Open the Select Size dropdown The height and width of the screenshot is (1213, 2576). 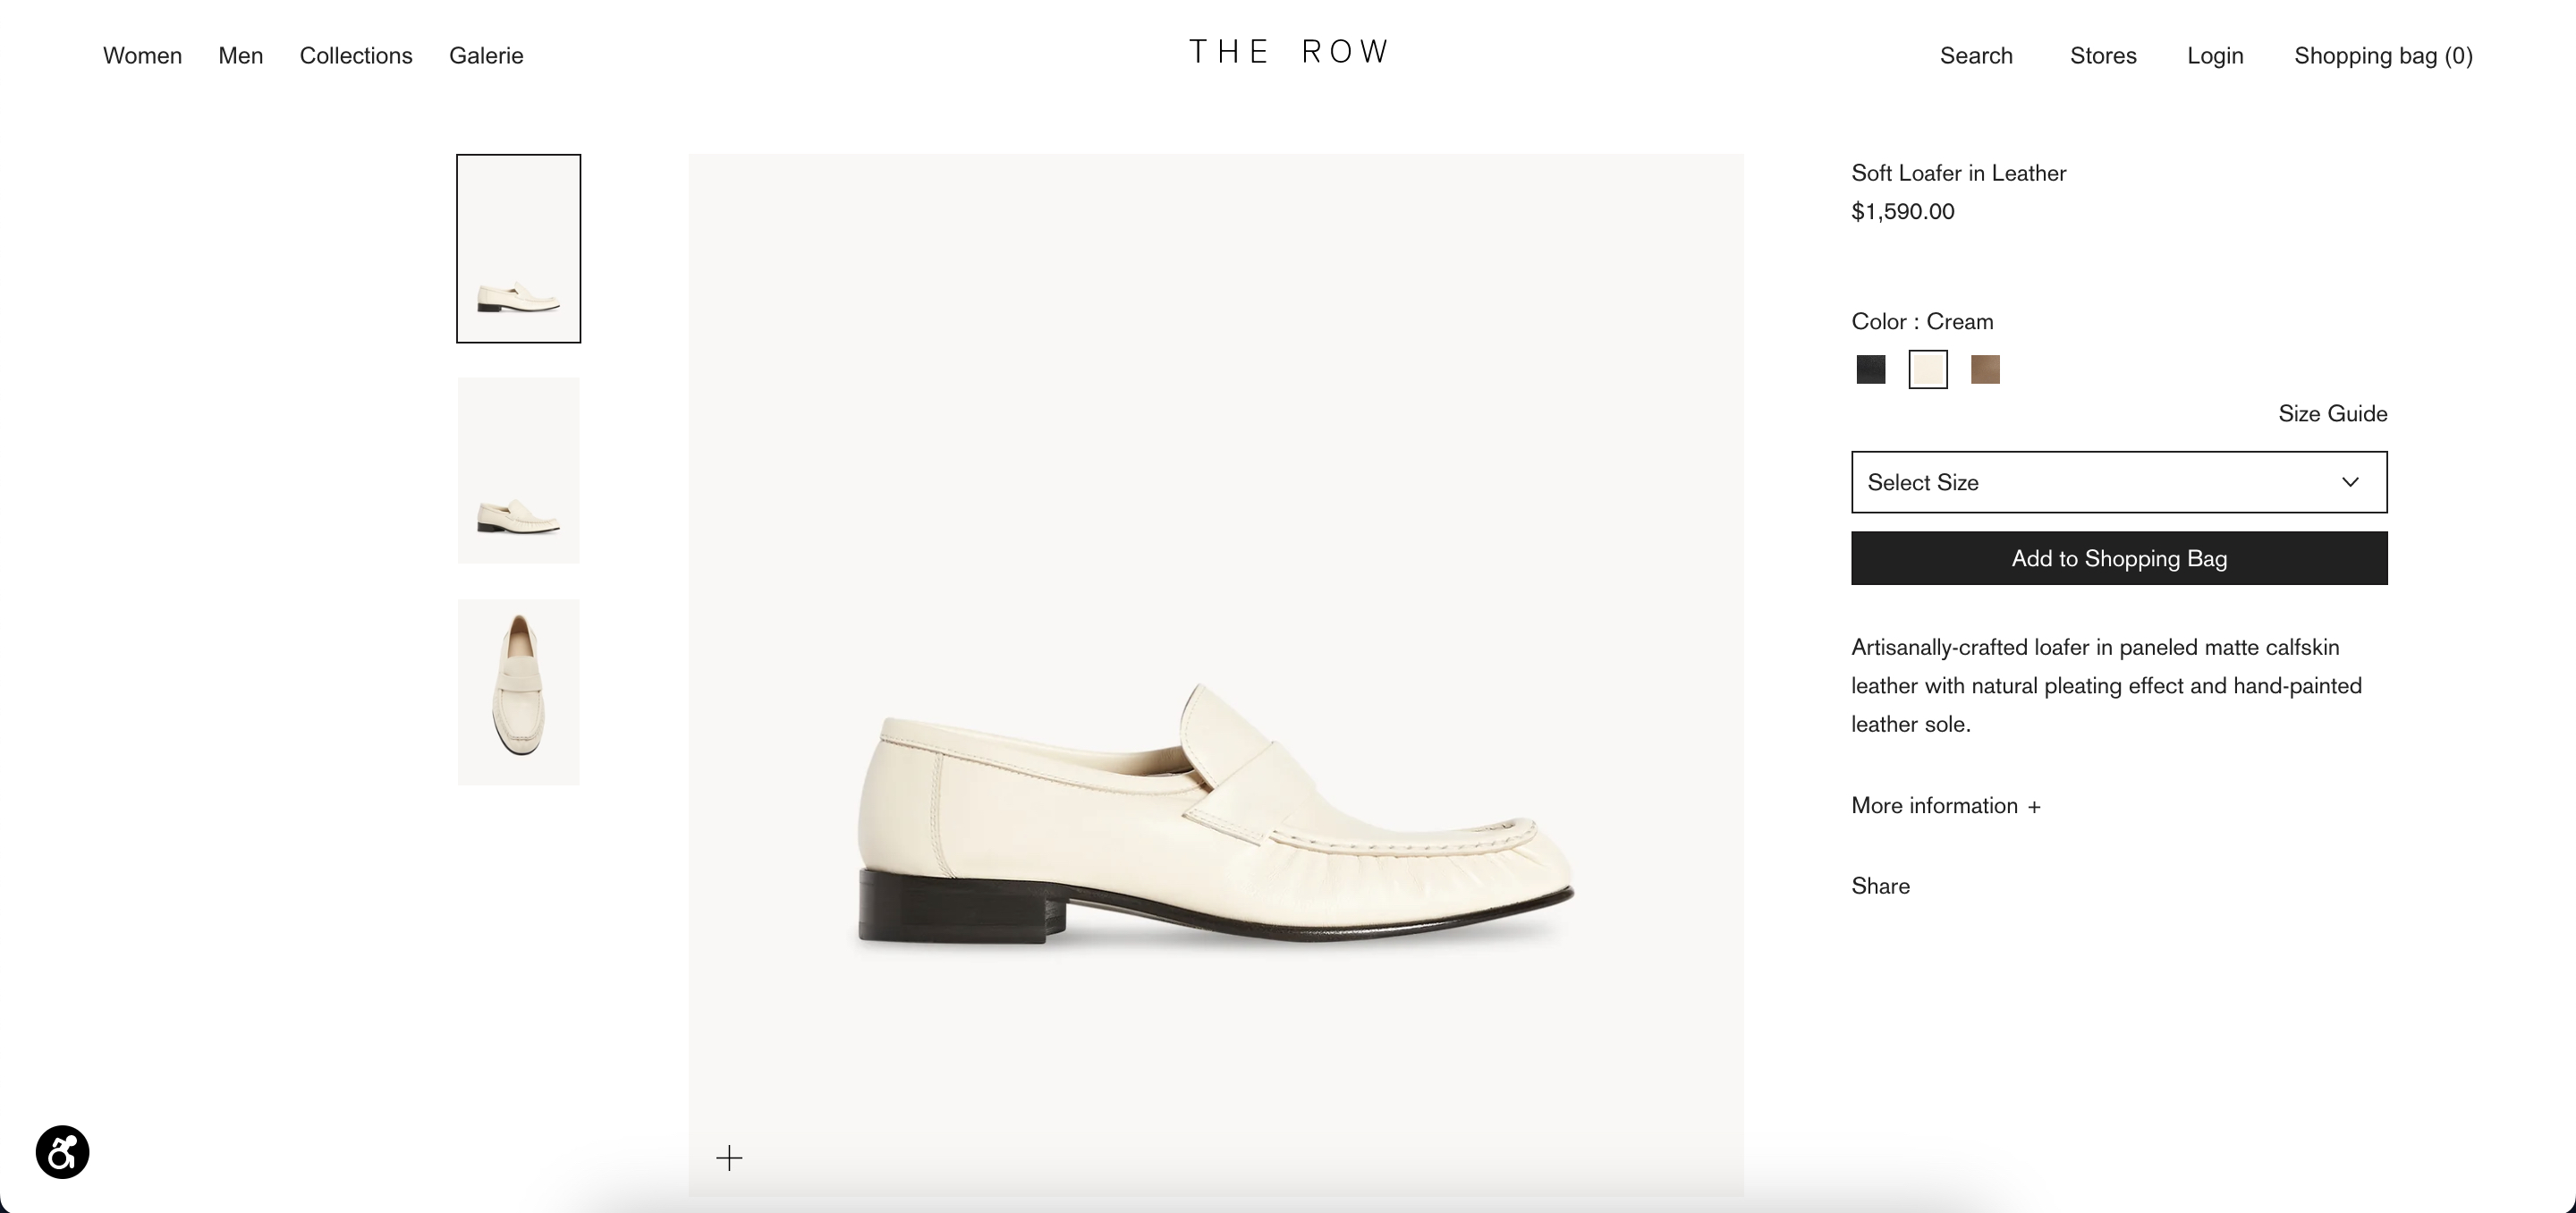[2118, 482]
